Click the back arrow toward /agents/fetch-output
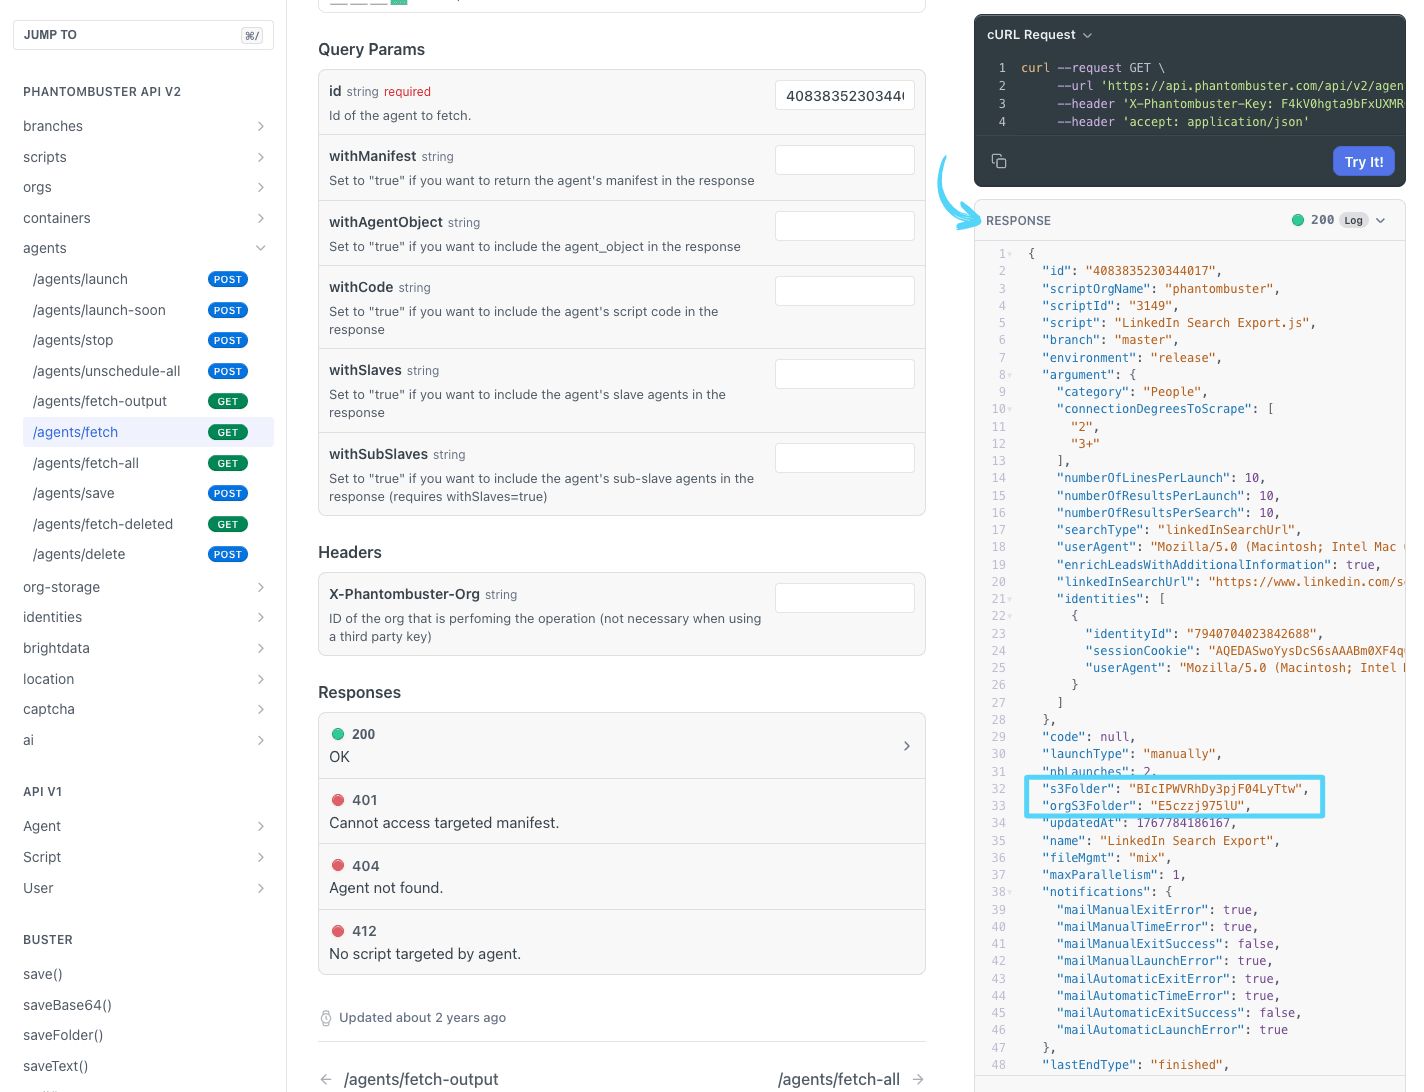1424x1092 pixels. point(326,1079)
